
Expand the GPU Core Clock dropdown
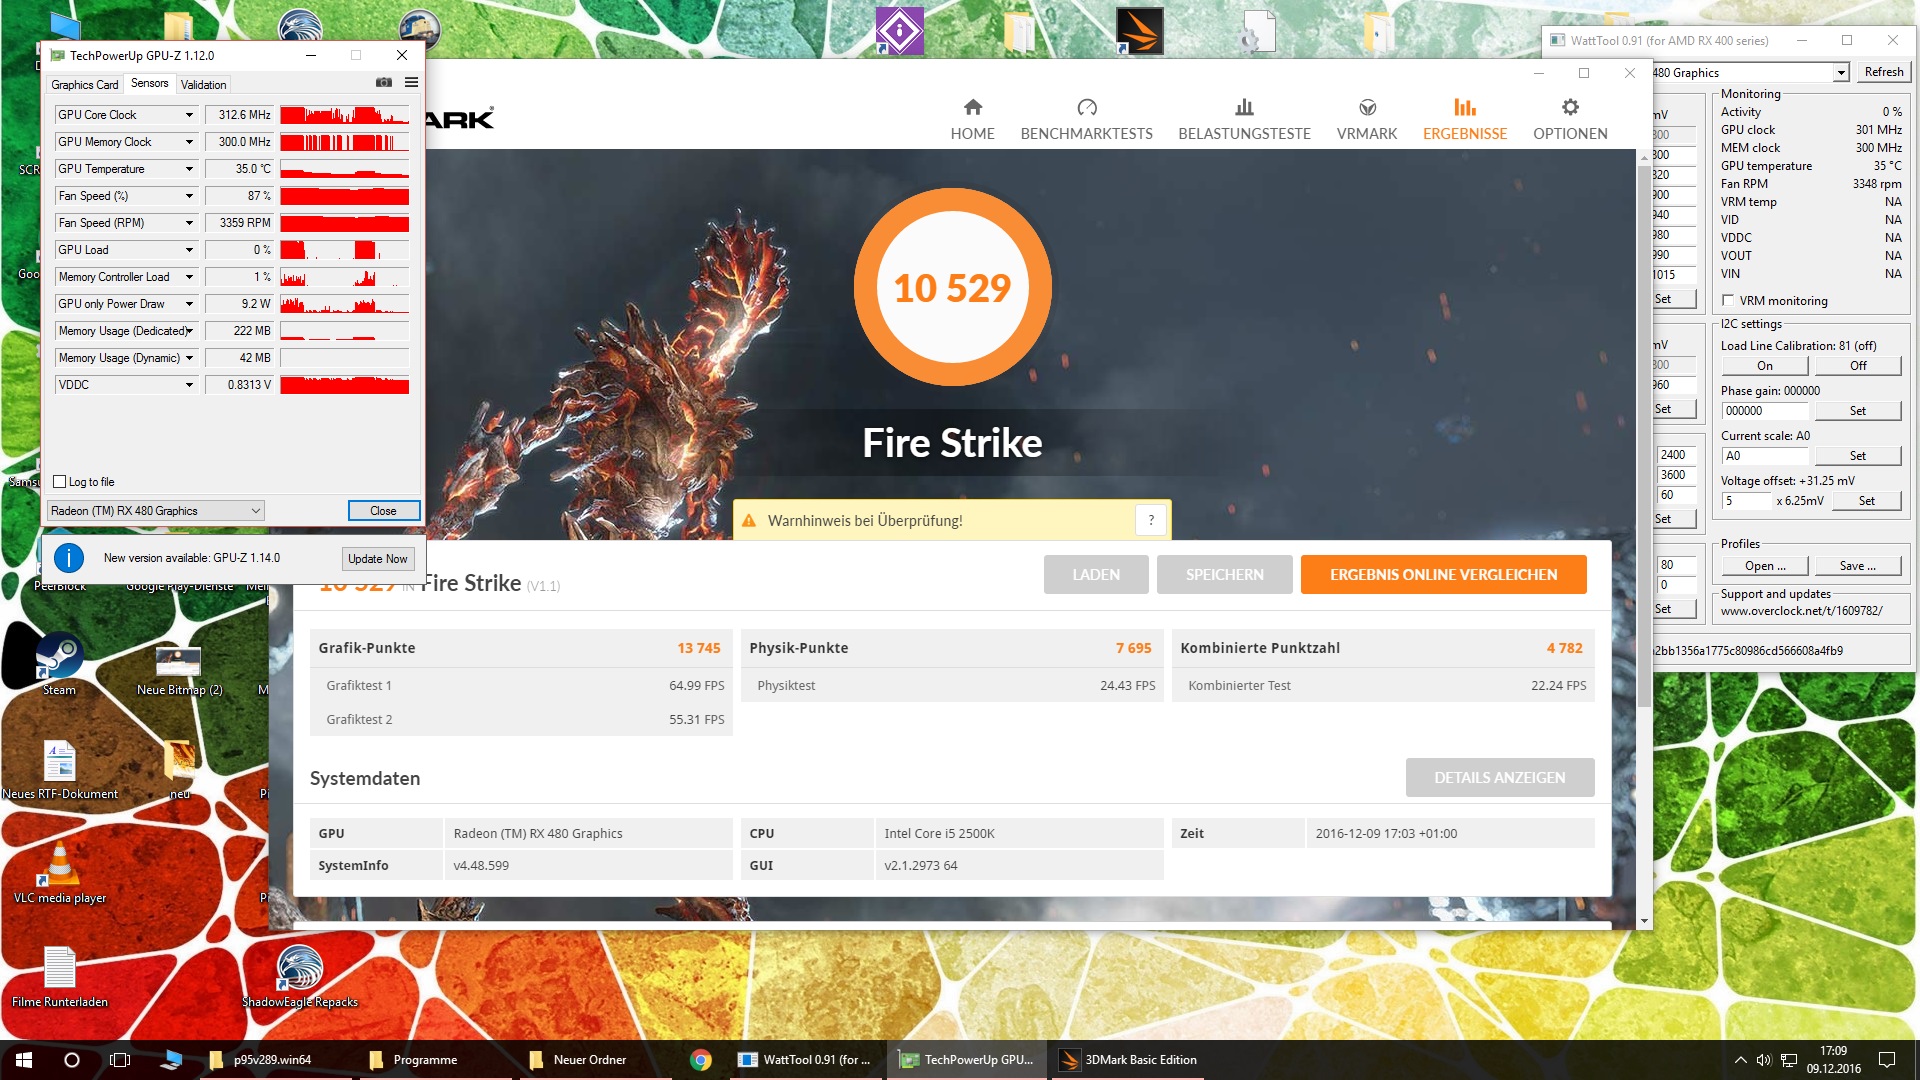tap(189, 115)
